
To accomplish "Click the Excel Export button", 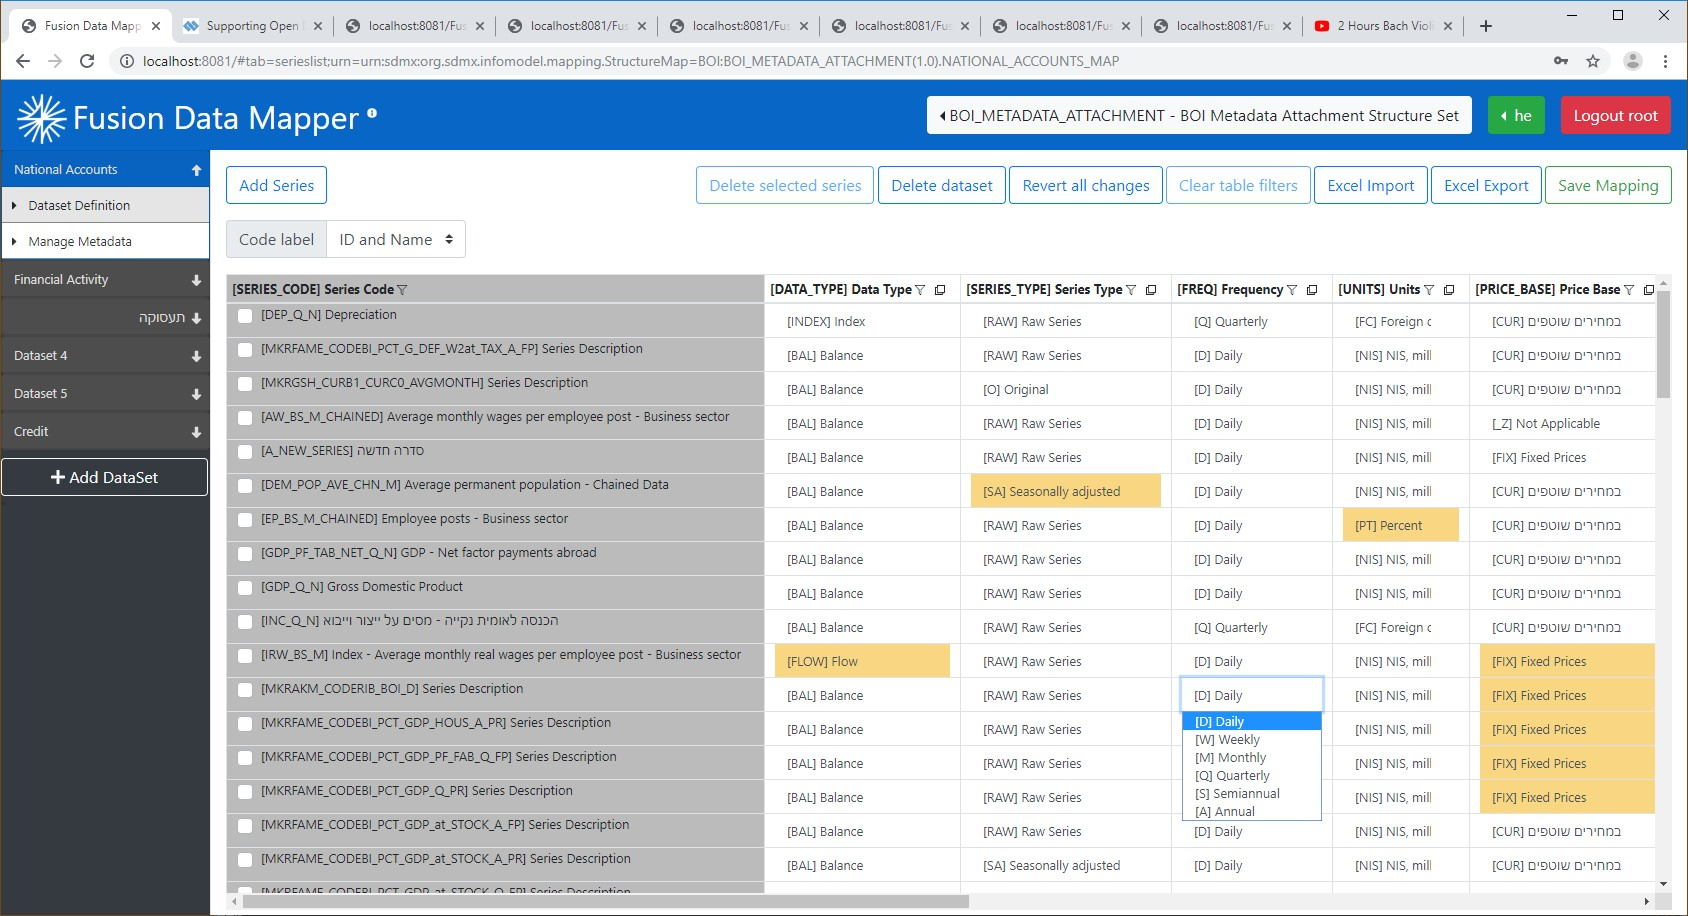I will tap(1486, 186).
